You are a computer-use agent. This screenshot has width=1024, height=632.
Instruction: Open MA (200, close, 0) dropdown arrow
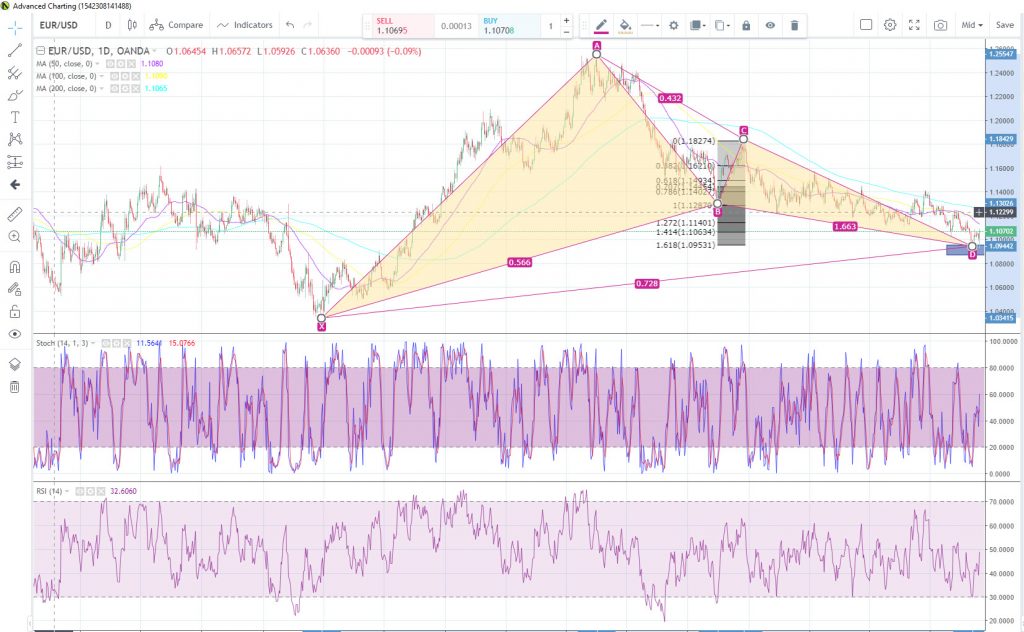pyautogui.click(x=101, y=88)
